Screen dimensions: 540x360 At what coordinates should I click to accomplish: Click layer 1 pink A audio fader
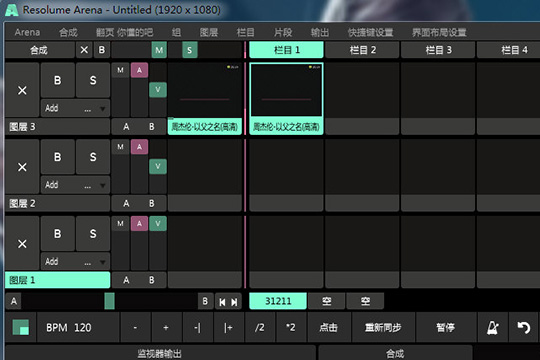pyautogui.click(x=139, y=224)
